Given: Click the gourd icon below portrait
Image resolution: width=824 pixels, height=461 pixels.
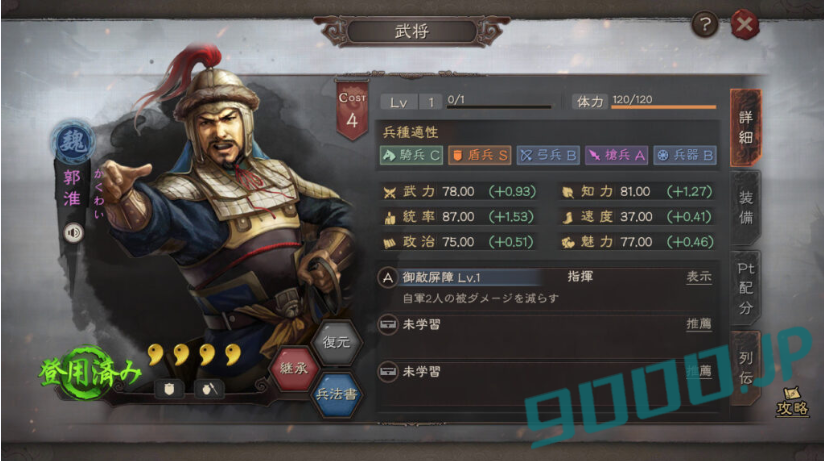Looking at the screenshot, I should 209,389.
